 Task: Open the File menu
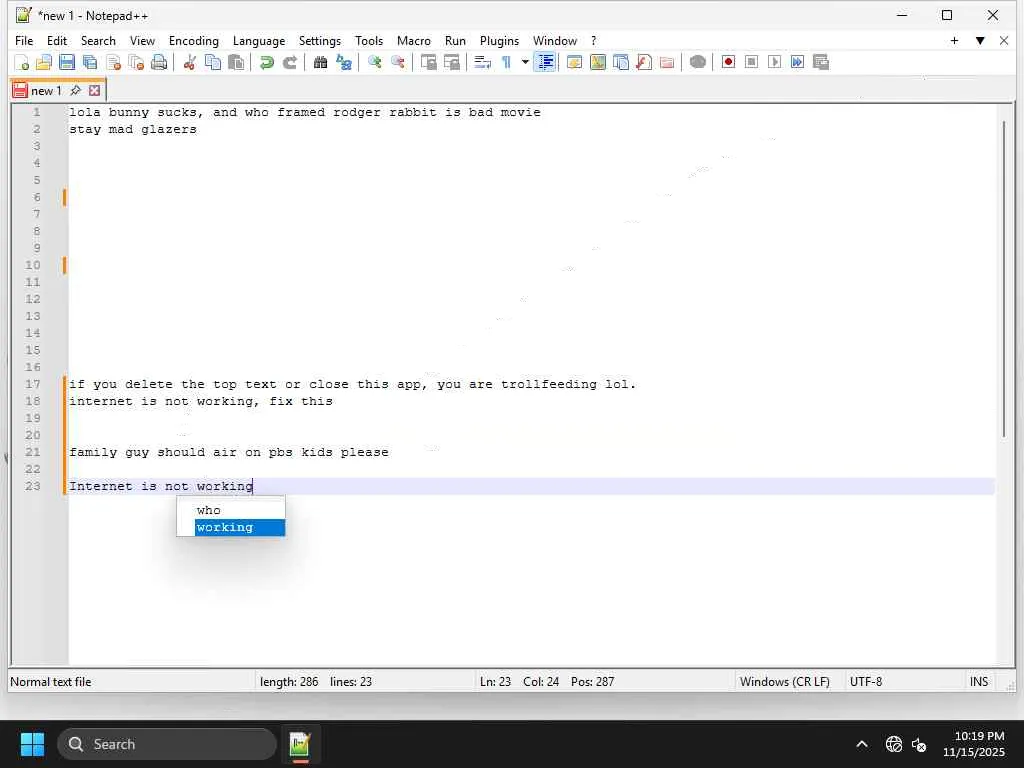coord(24,40)
